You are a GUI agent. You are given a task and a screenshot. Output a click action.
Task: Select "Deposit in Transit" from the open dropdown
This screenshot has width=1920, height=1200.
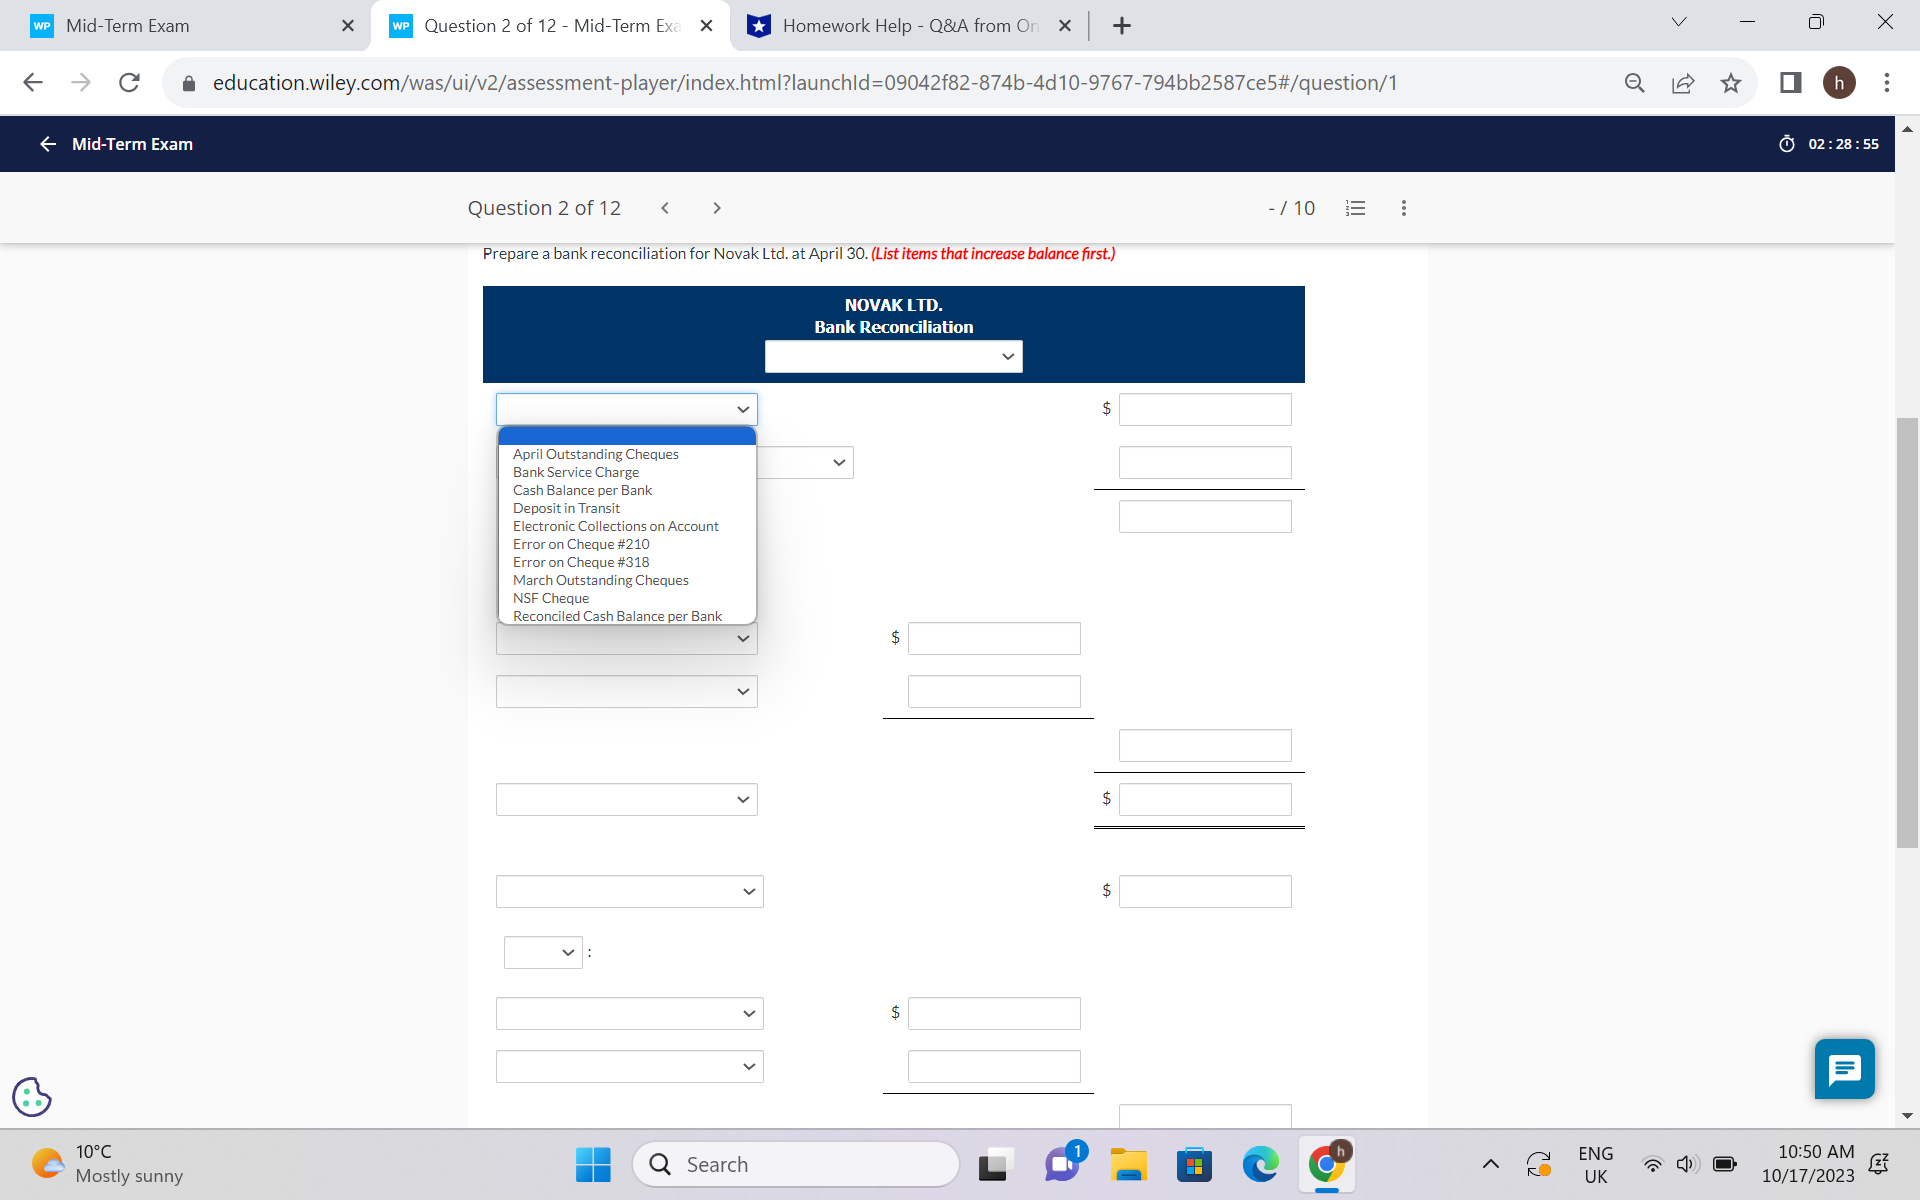[x=566, y=508]
